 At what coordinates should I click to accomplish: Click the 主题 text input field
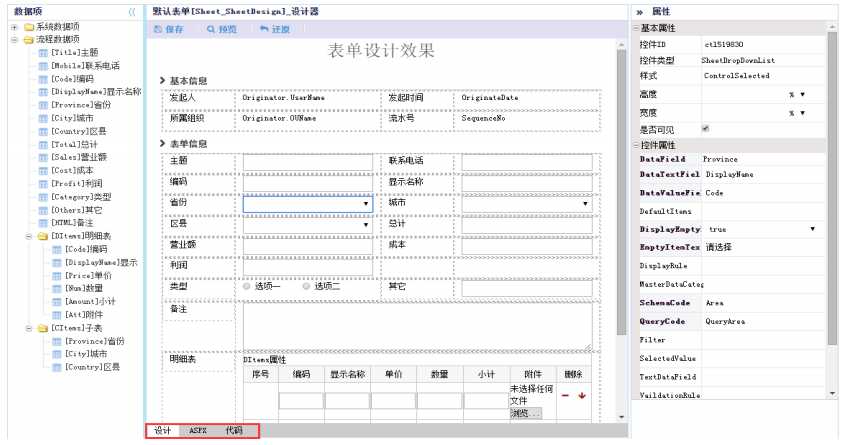click(308, 163)
